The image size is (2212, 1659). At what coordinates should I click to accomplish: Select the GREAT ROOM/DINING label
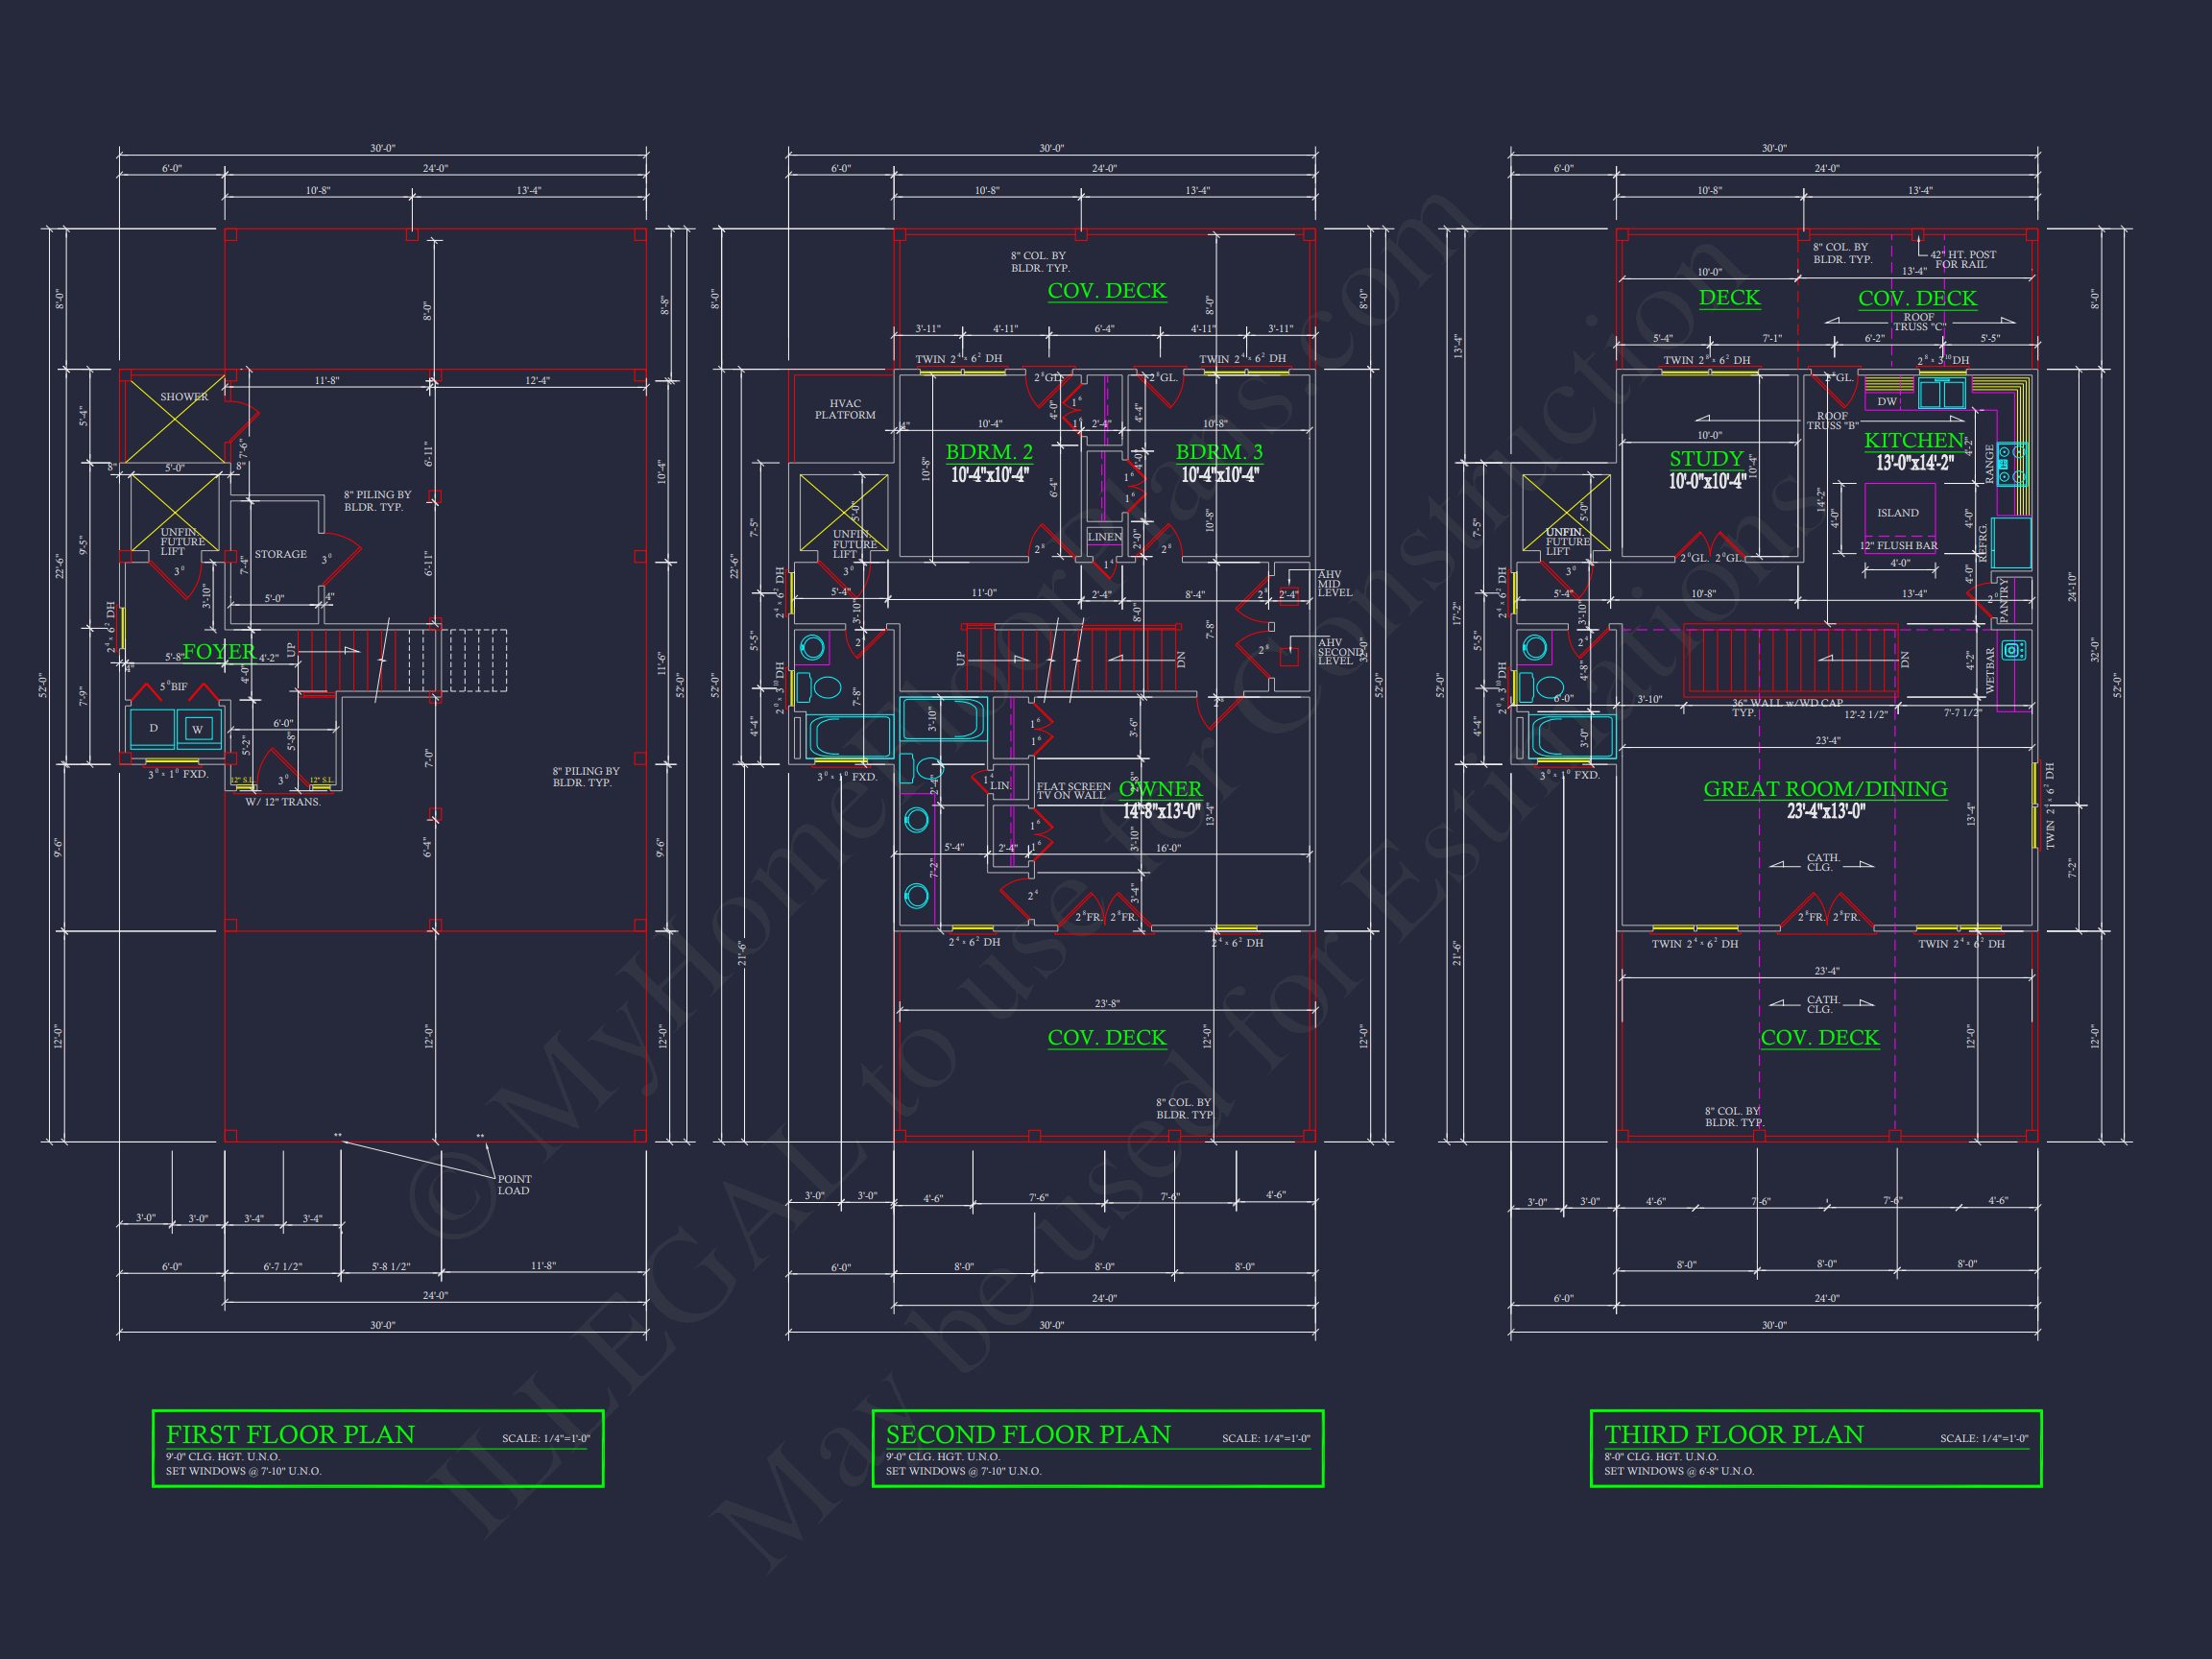(x=1825, y=789)
